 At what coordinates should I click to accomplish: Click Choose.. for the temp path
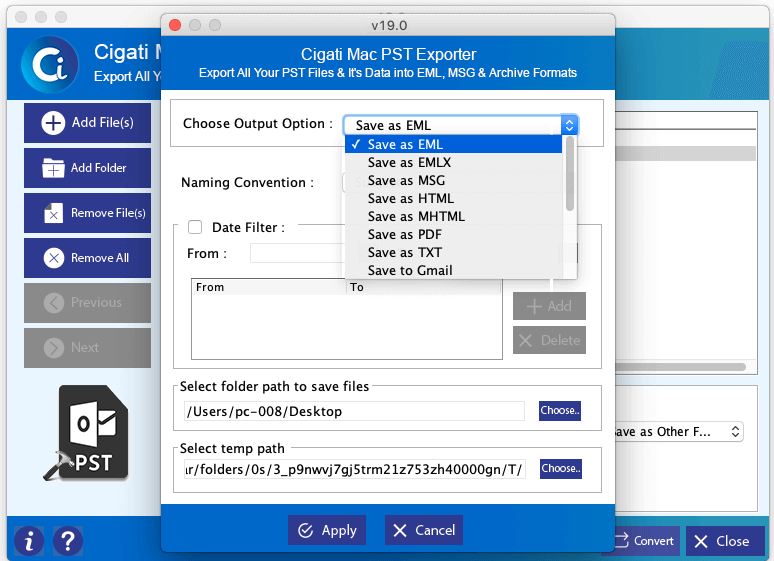(560, 469)
